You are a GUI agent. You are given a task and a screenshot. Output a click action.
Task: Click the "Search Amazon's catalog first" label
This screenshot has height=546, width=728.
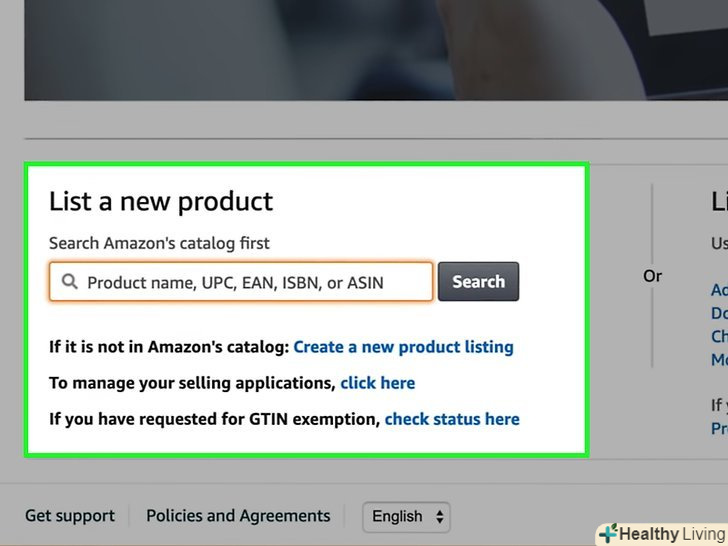(x=159, y=243)
